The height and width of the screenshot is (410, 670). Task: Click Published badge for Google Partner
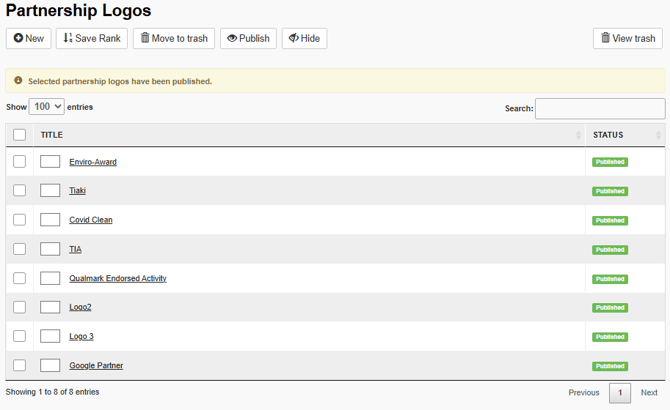click(x=610, y=366)
